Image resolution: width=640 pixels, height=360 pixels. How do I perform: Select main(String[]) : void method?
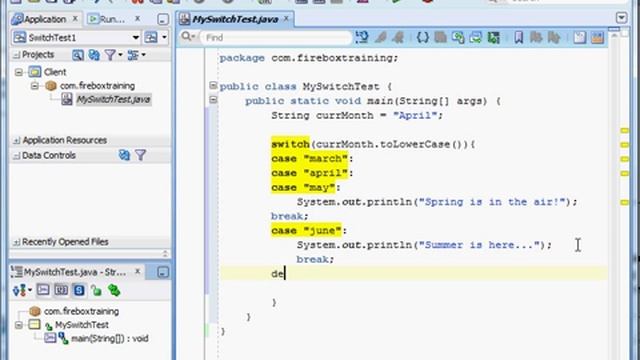point(109,339)
